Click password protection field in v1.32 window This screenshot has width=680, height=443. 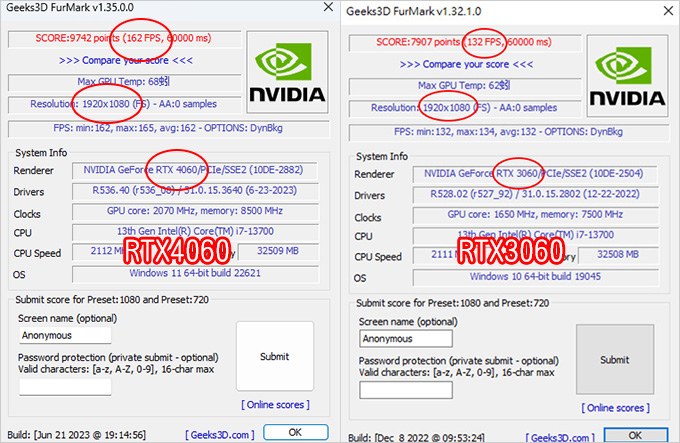point(405,390)
